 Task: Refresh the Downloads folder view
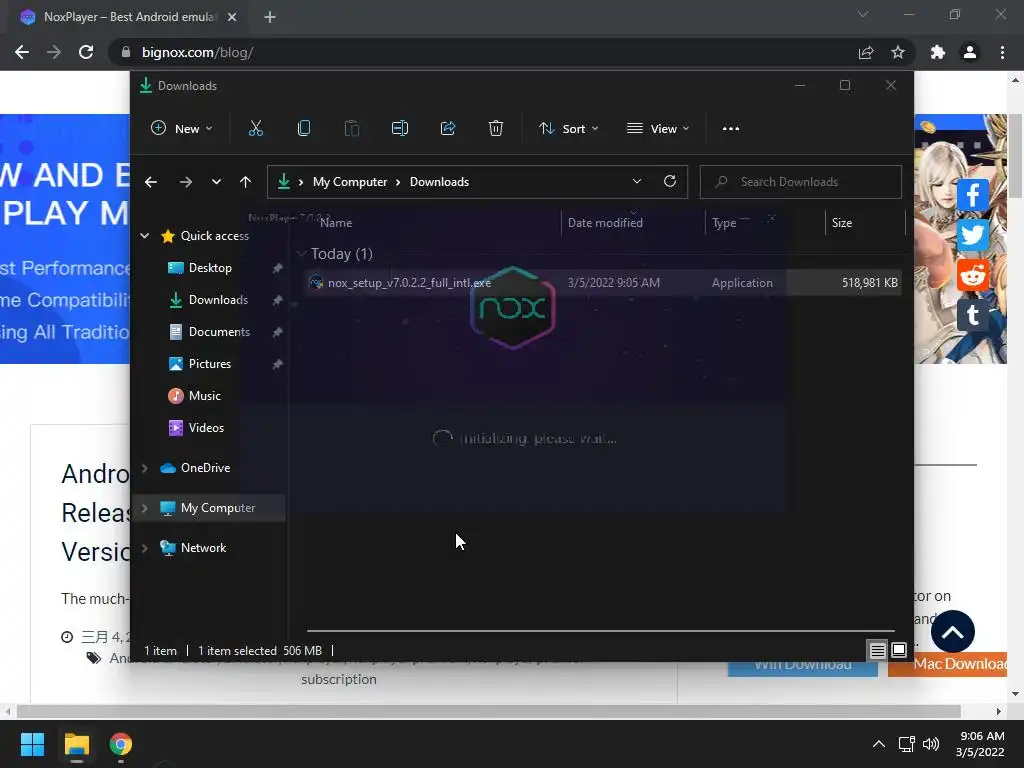pos(670,182)
